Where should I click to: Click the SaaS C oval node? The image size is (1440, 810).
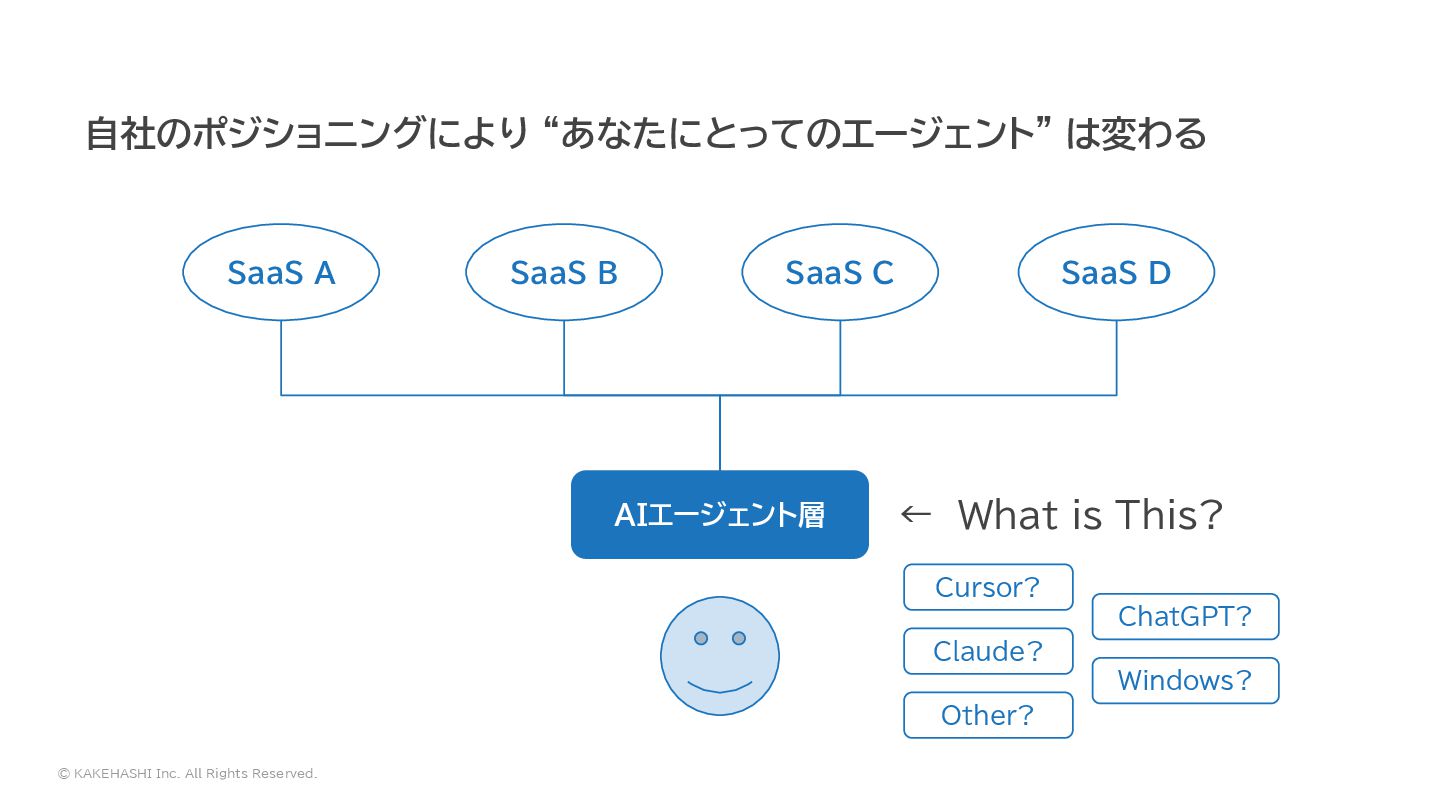point(840,272)
